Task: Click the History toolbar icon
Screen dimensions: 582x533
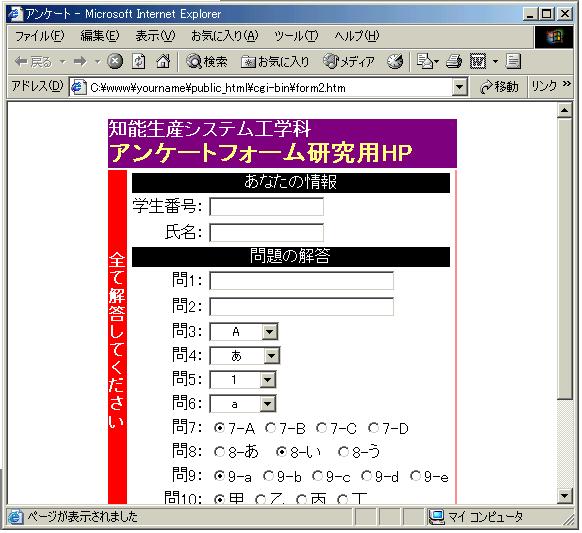Action: pyautogui.click(x=395, y=61)
